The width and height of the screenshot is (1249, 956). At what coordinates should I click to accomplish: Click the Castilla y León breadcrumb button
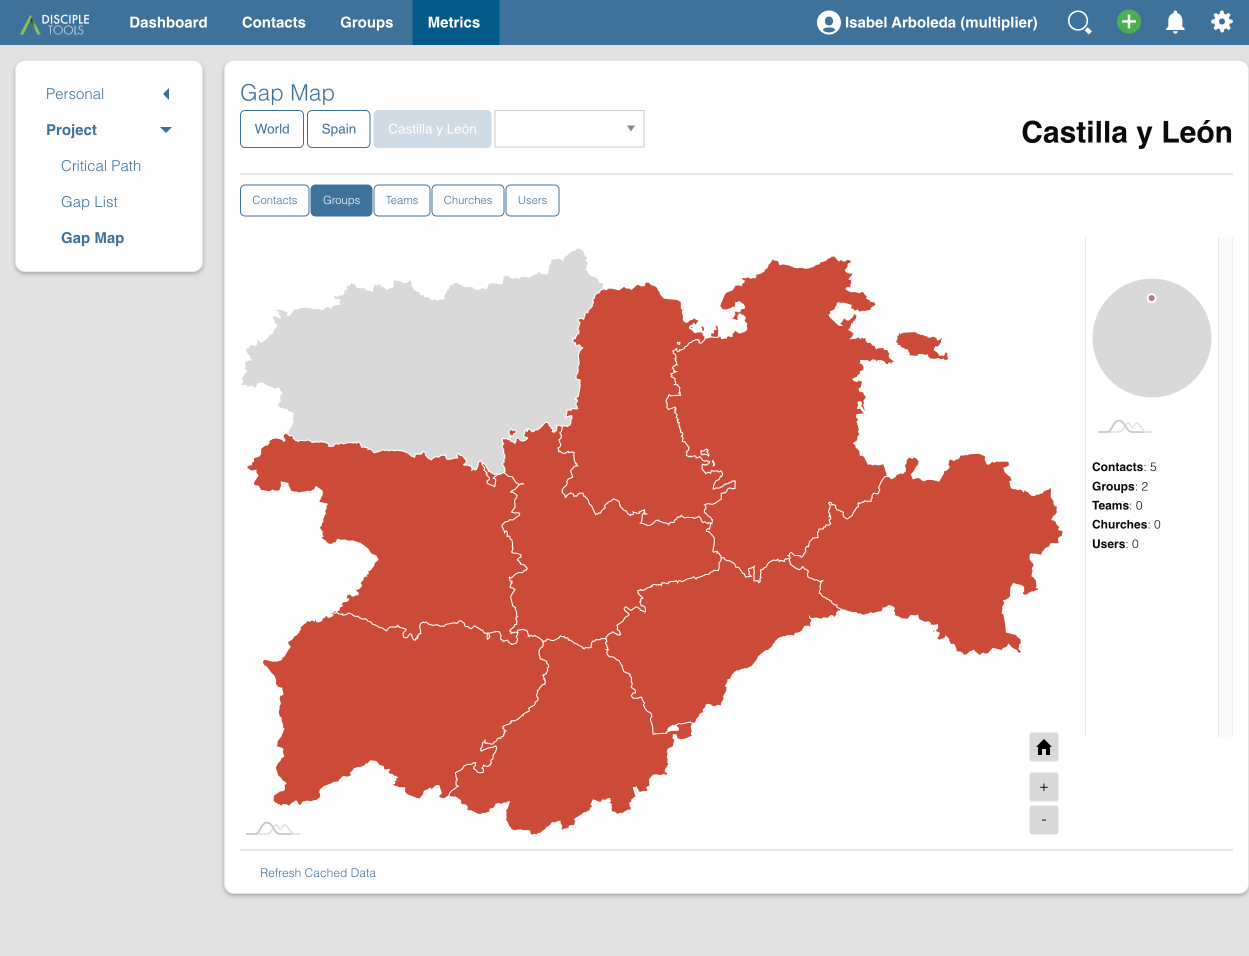point(432,129)
